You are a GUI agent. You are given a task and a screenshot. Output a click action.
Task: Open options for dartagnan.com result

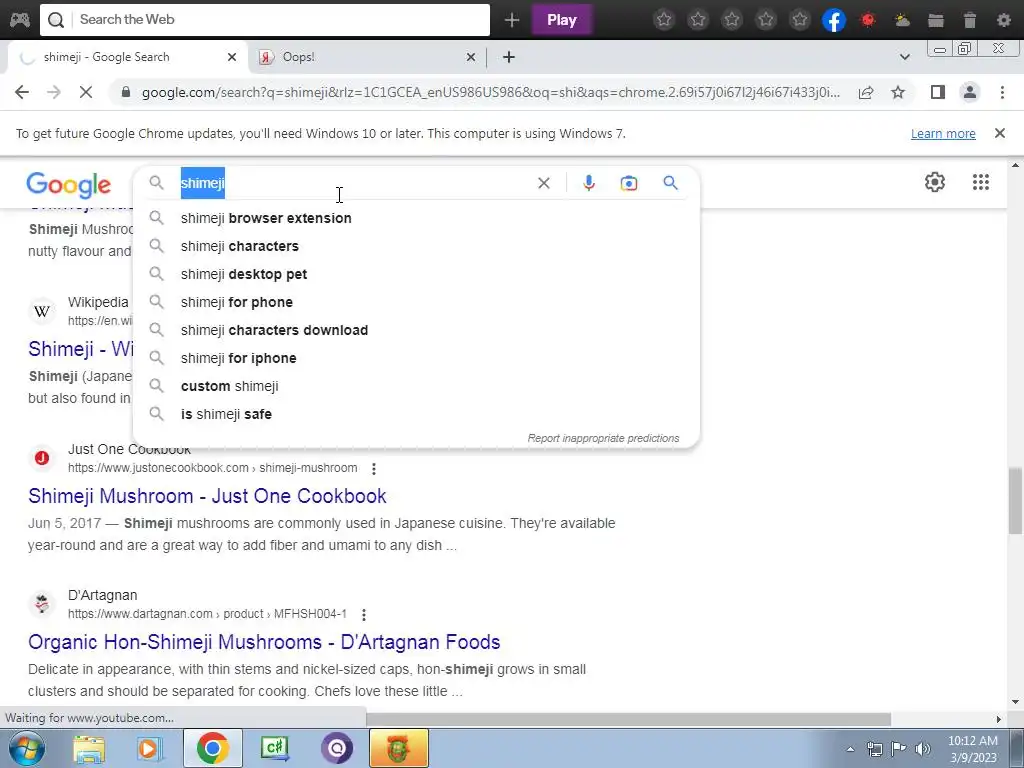[364, 615]
